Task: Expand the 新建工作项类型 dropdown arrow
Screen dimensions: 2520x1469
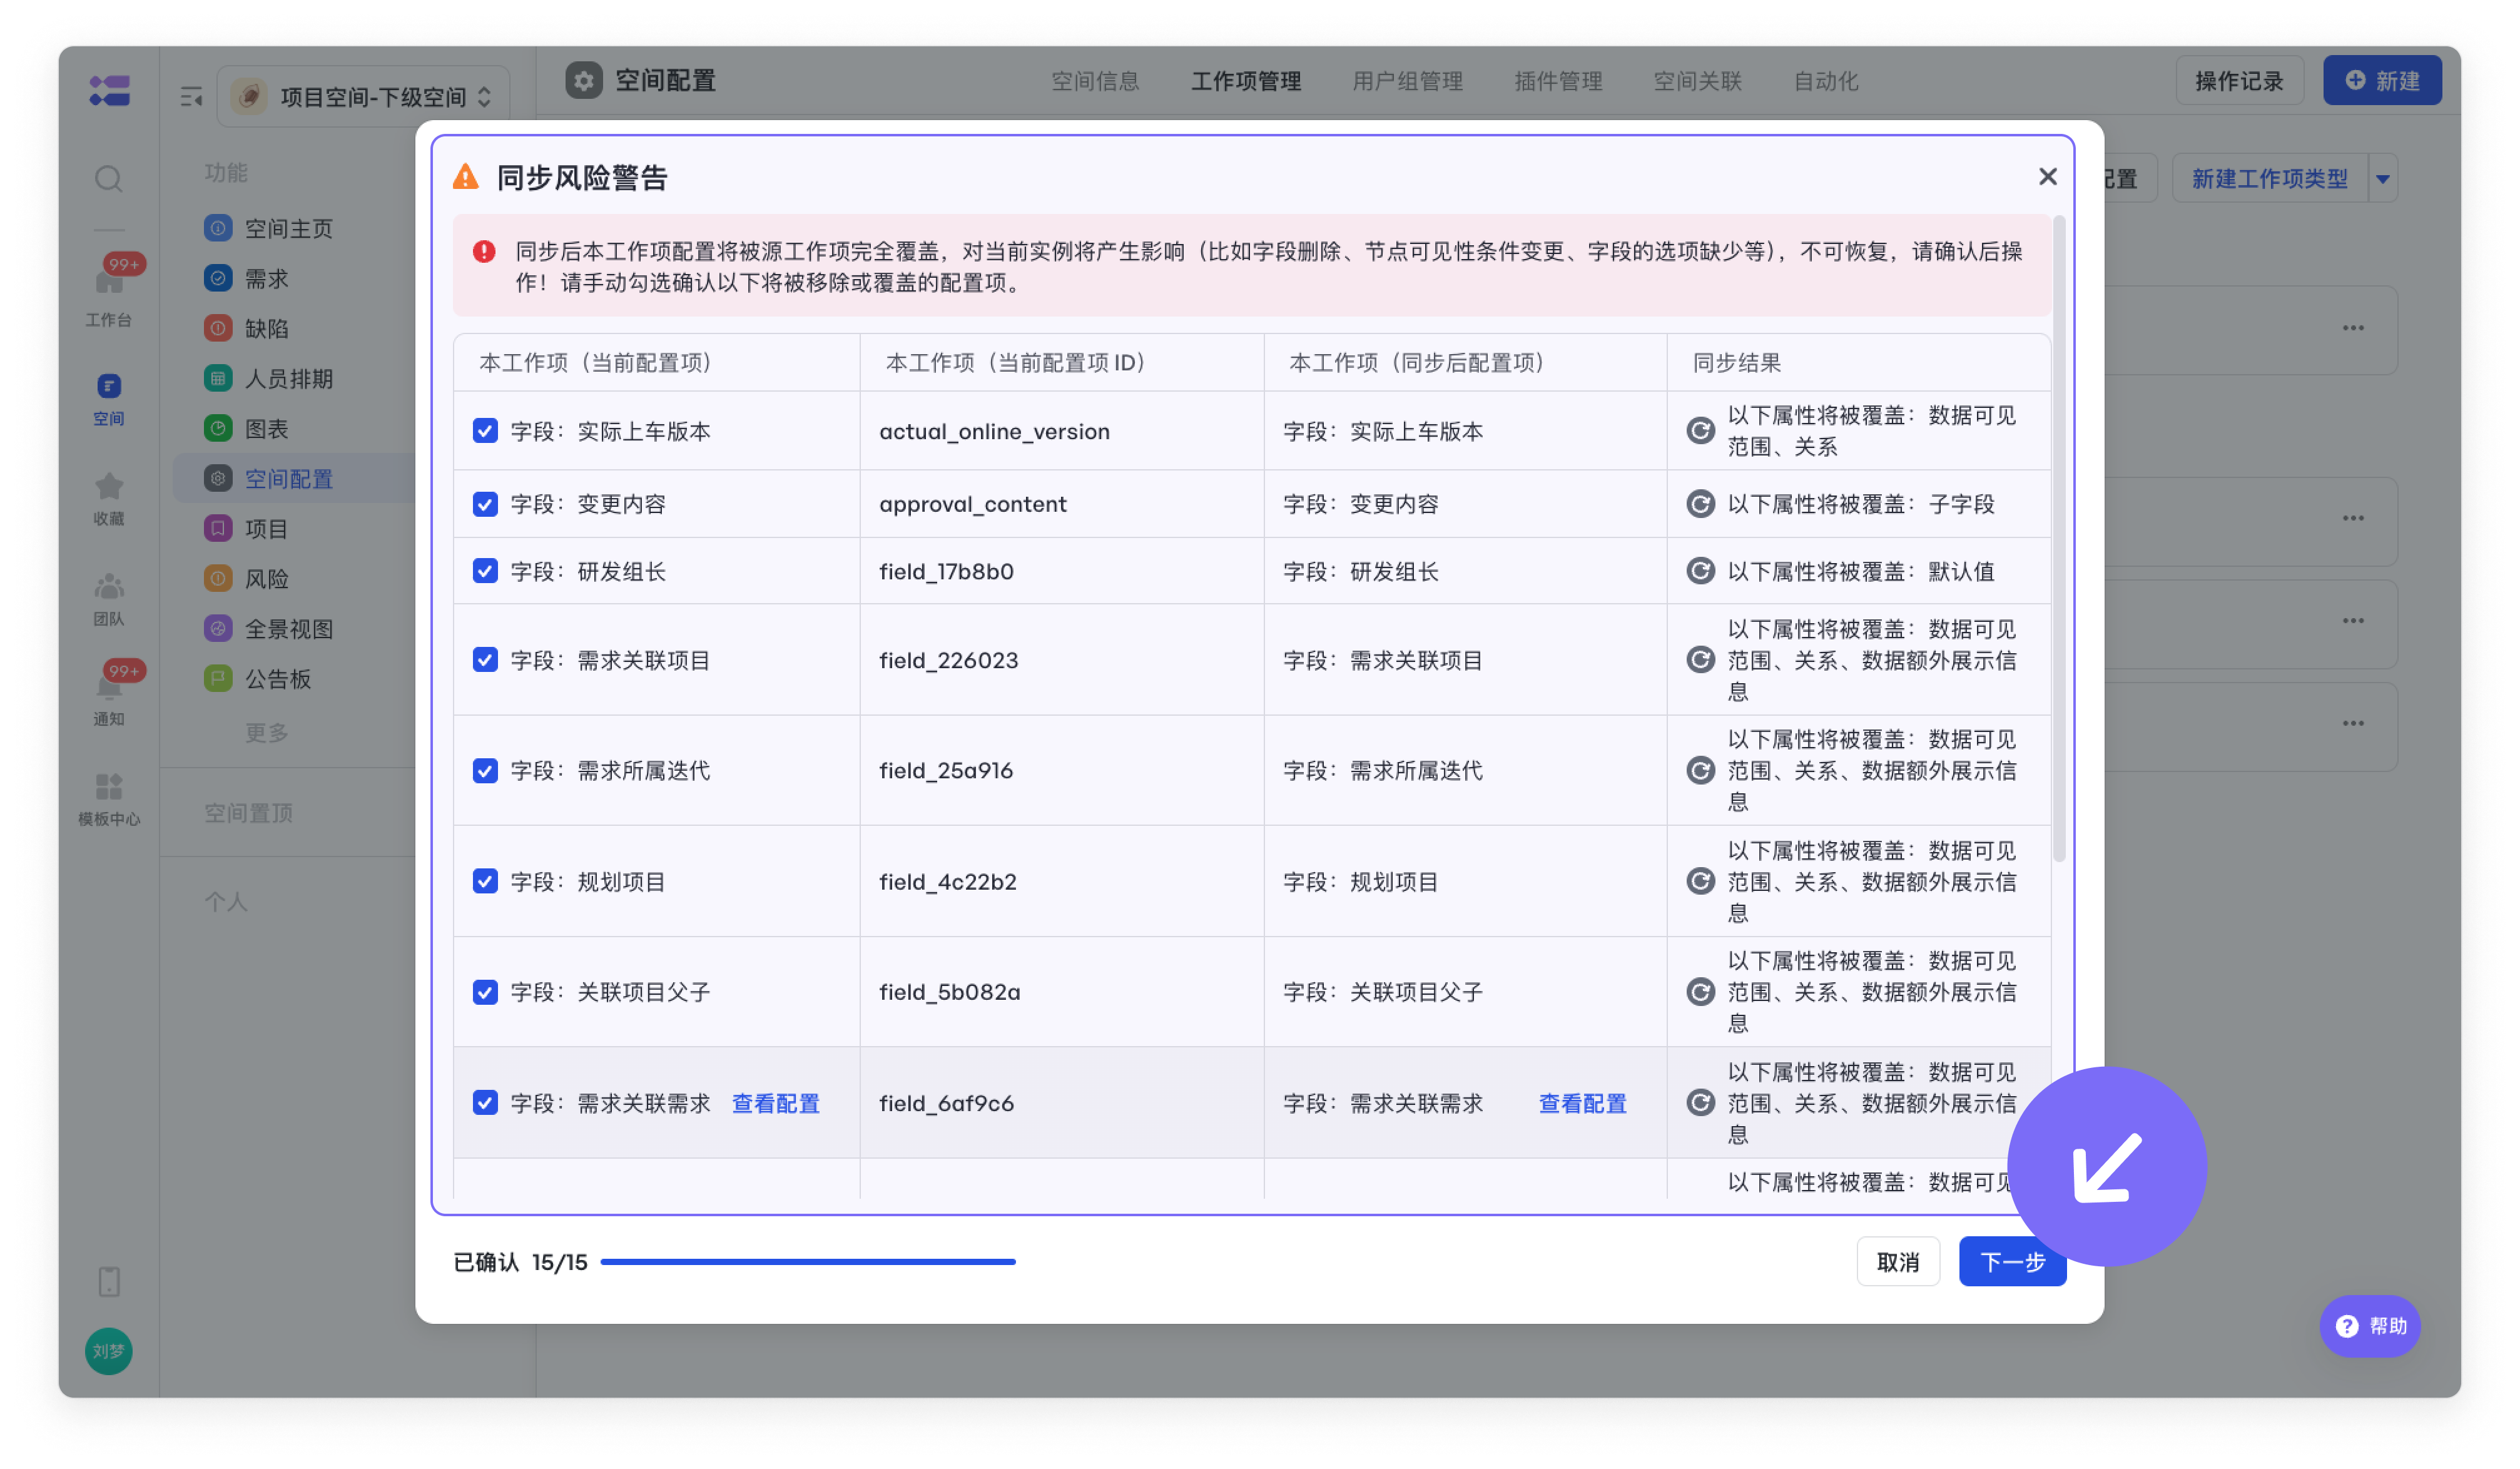Action: [2383, 179]
